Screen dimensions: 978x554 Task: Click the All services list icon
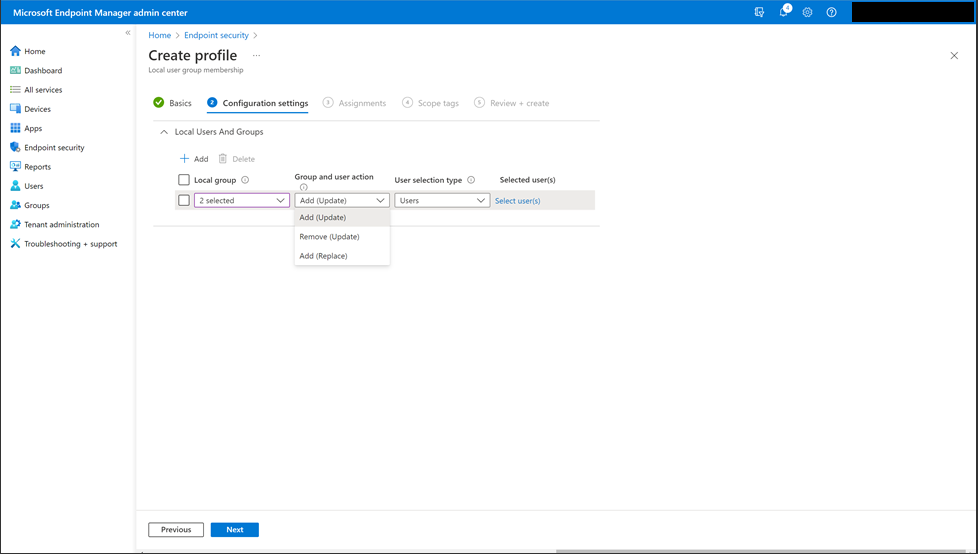click(16, 90)
